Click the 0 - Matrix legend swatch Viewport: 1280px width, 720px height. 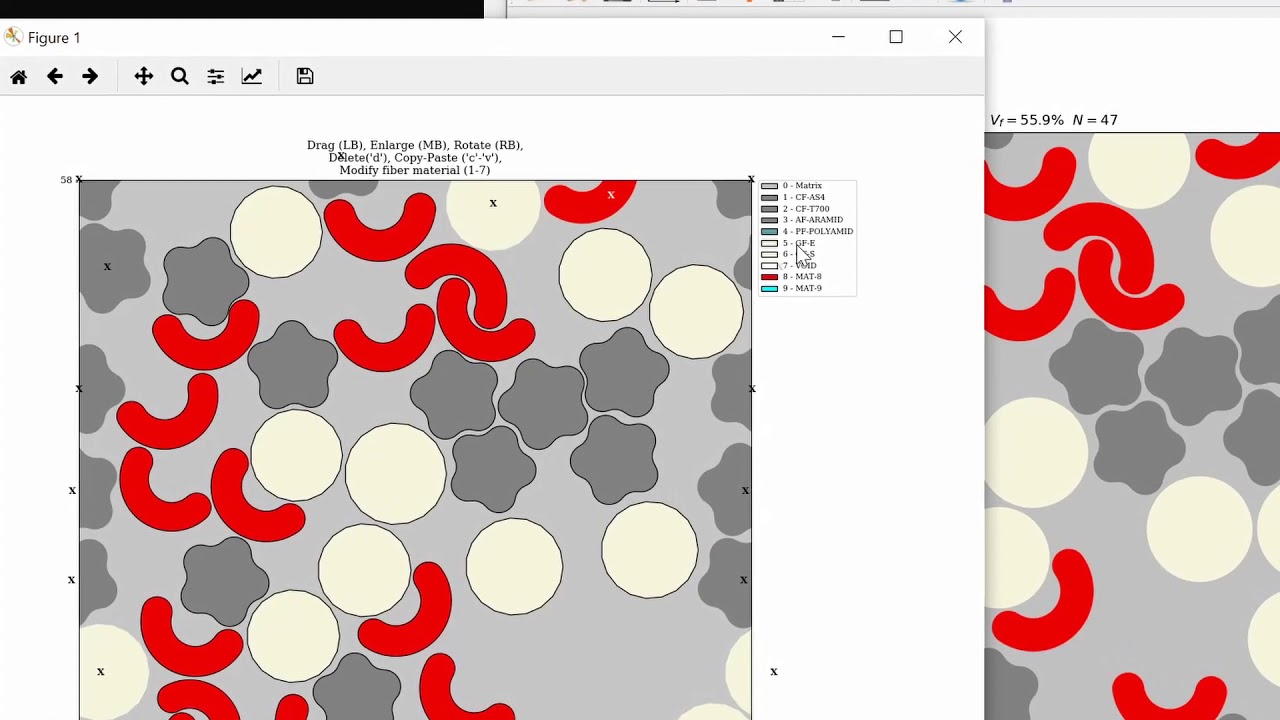point(769,186)
